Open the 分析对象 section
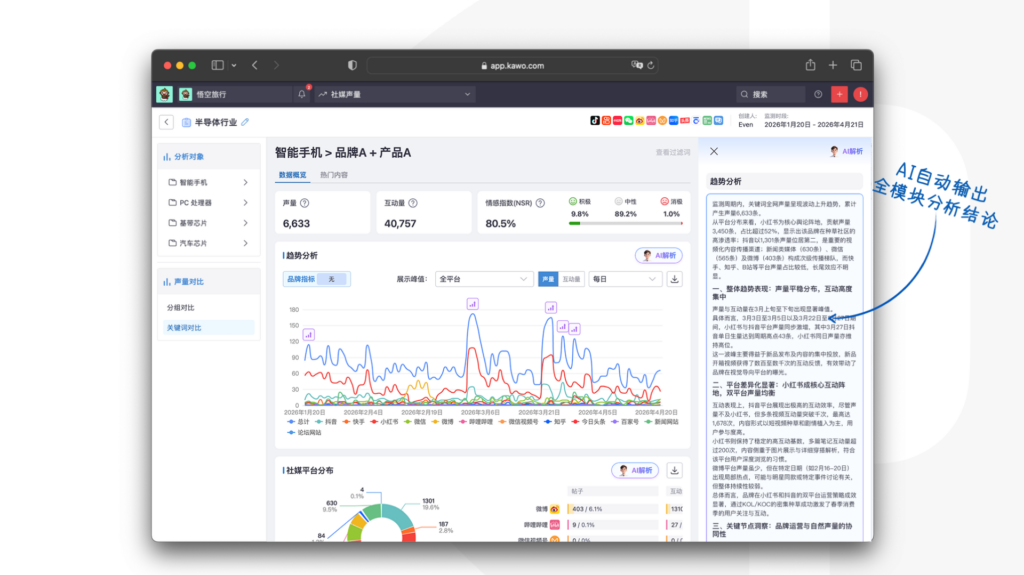Image resolution: width=1024 pixels, height=575 pixels. 209,157
